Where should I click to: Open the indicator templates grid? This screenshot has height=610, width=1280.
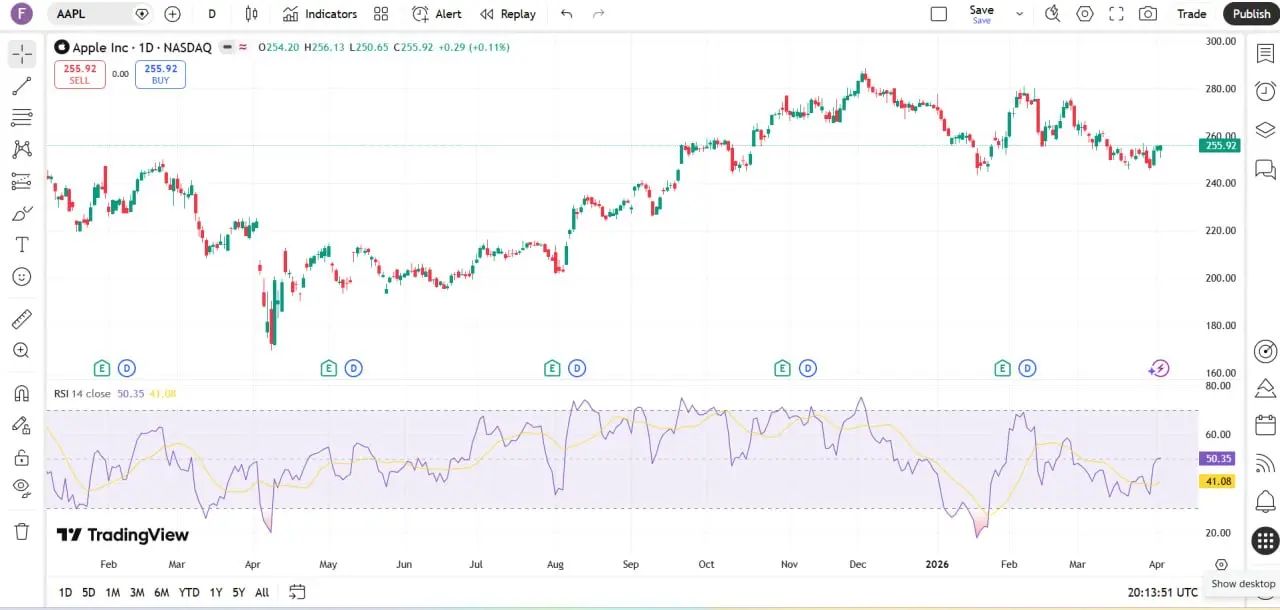(381, 14)
